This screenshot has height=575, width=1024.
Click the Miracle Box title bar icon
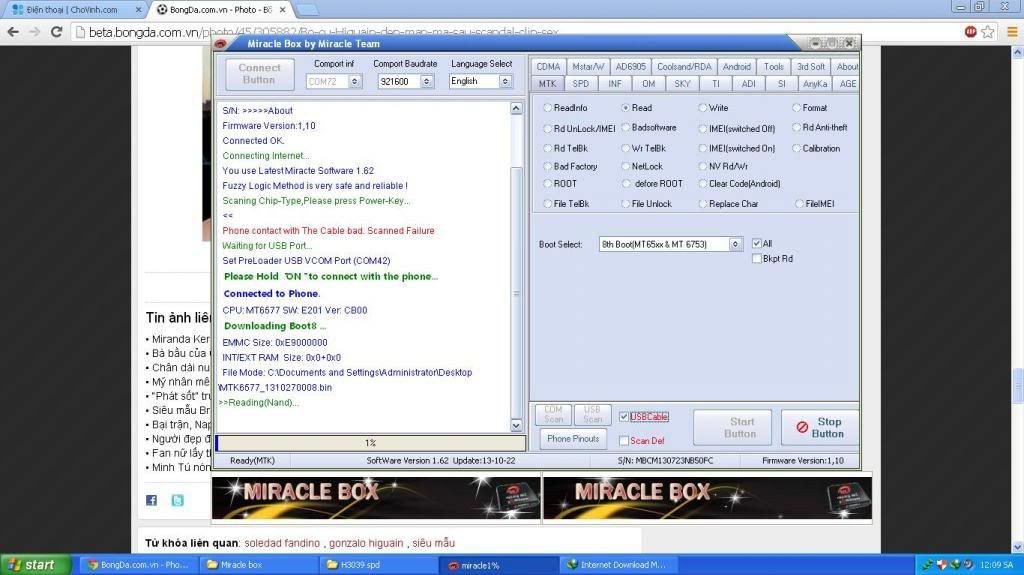click(x=221, y=44)
